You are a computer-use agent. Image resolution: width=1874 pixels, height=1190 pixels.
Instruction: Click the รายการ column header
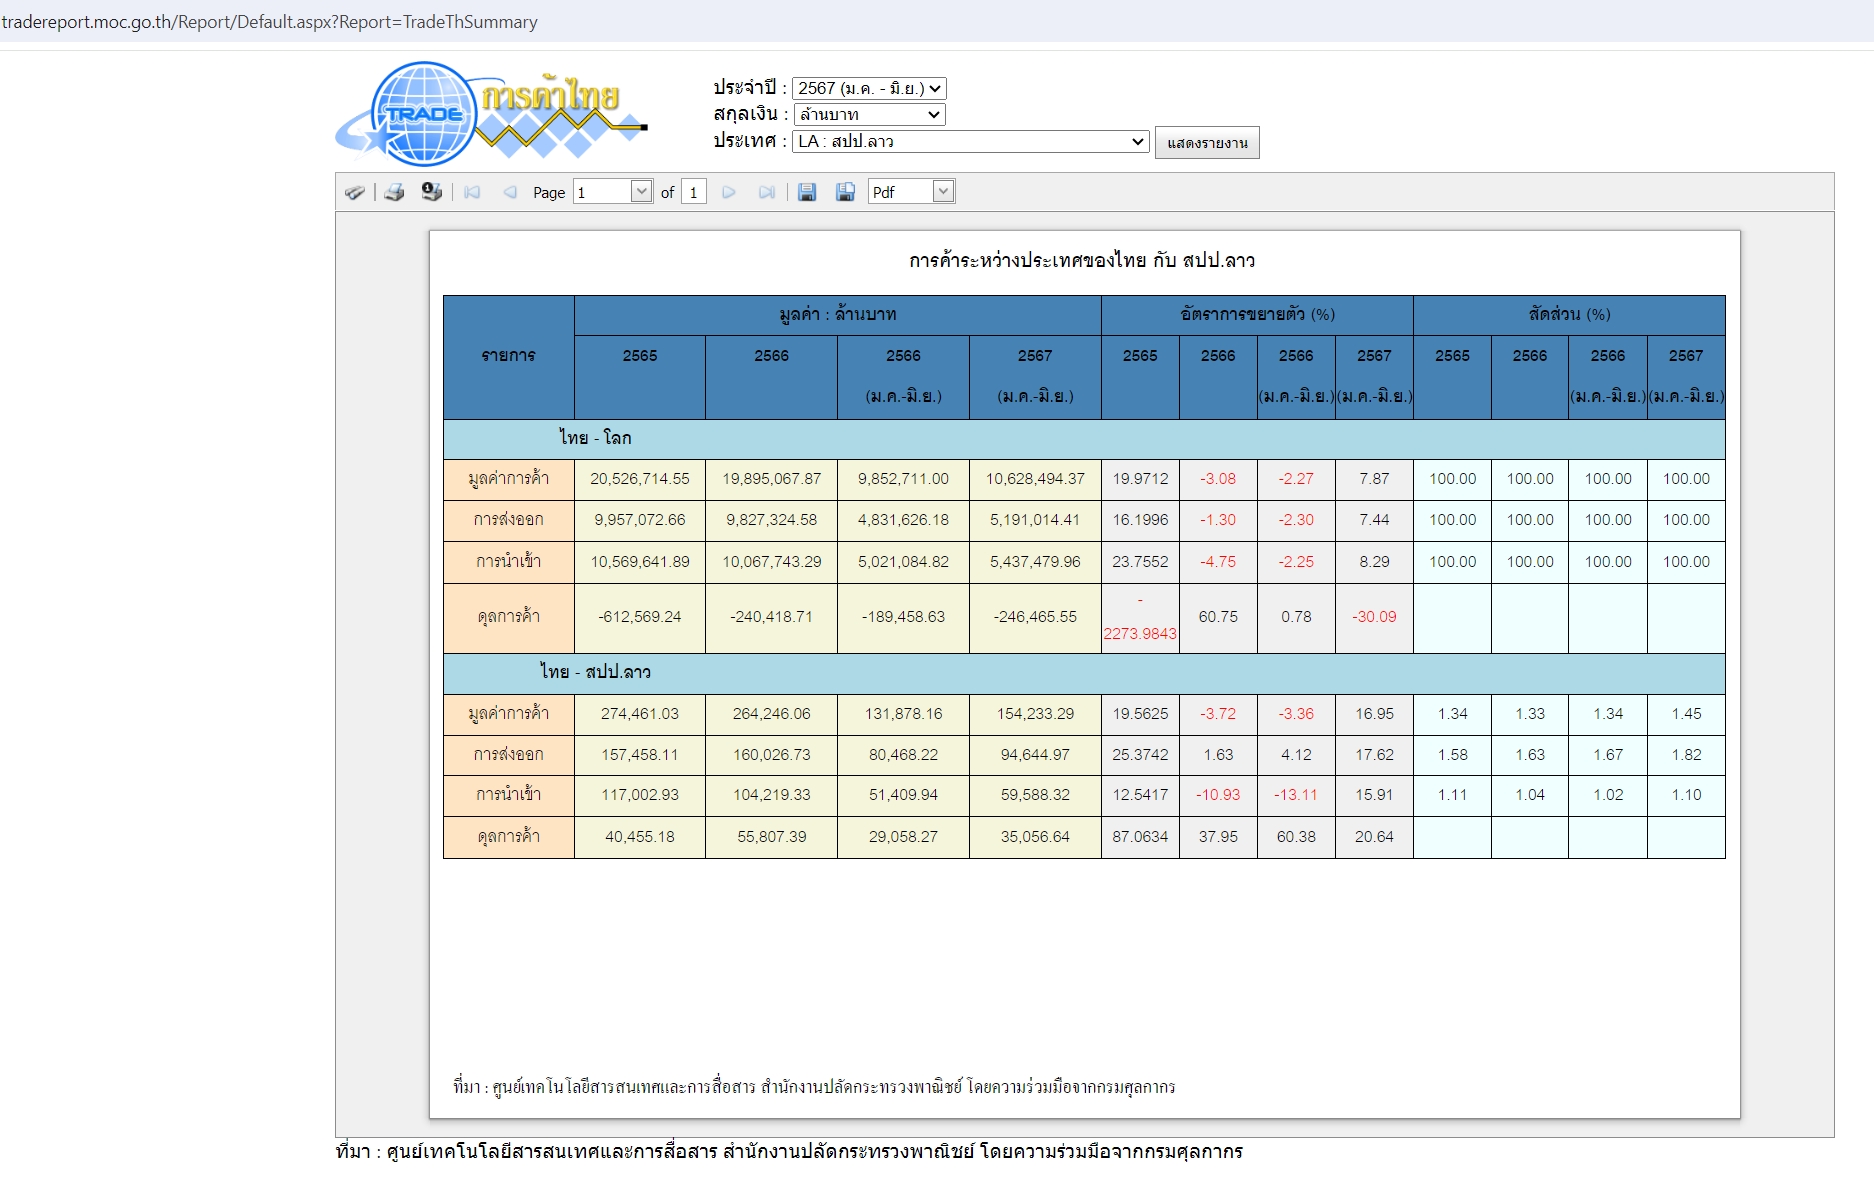(509, 356)
